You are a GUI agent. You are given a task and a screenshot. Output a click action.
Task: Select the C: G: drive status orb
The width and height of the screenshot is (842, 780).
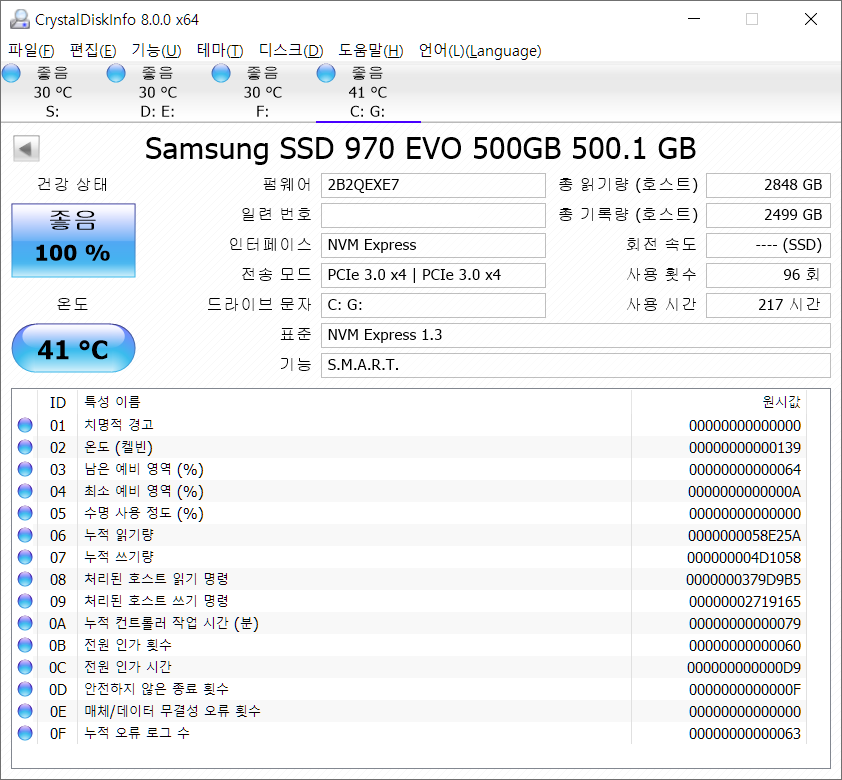coord(326,73)
